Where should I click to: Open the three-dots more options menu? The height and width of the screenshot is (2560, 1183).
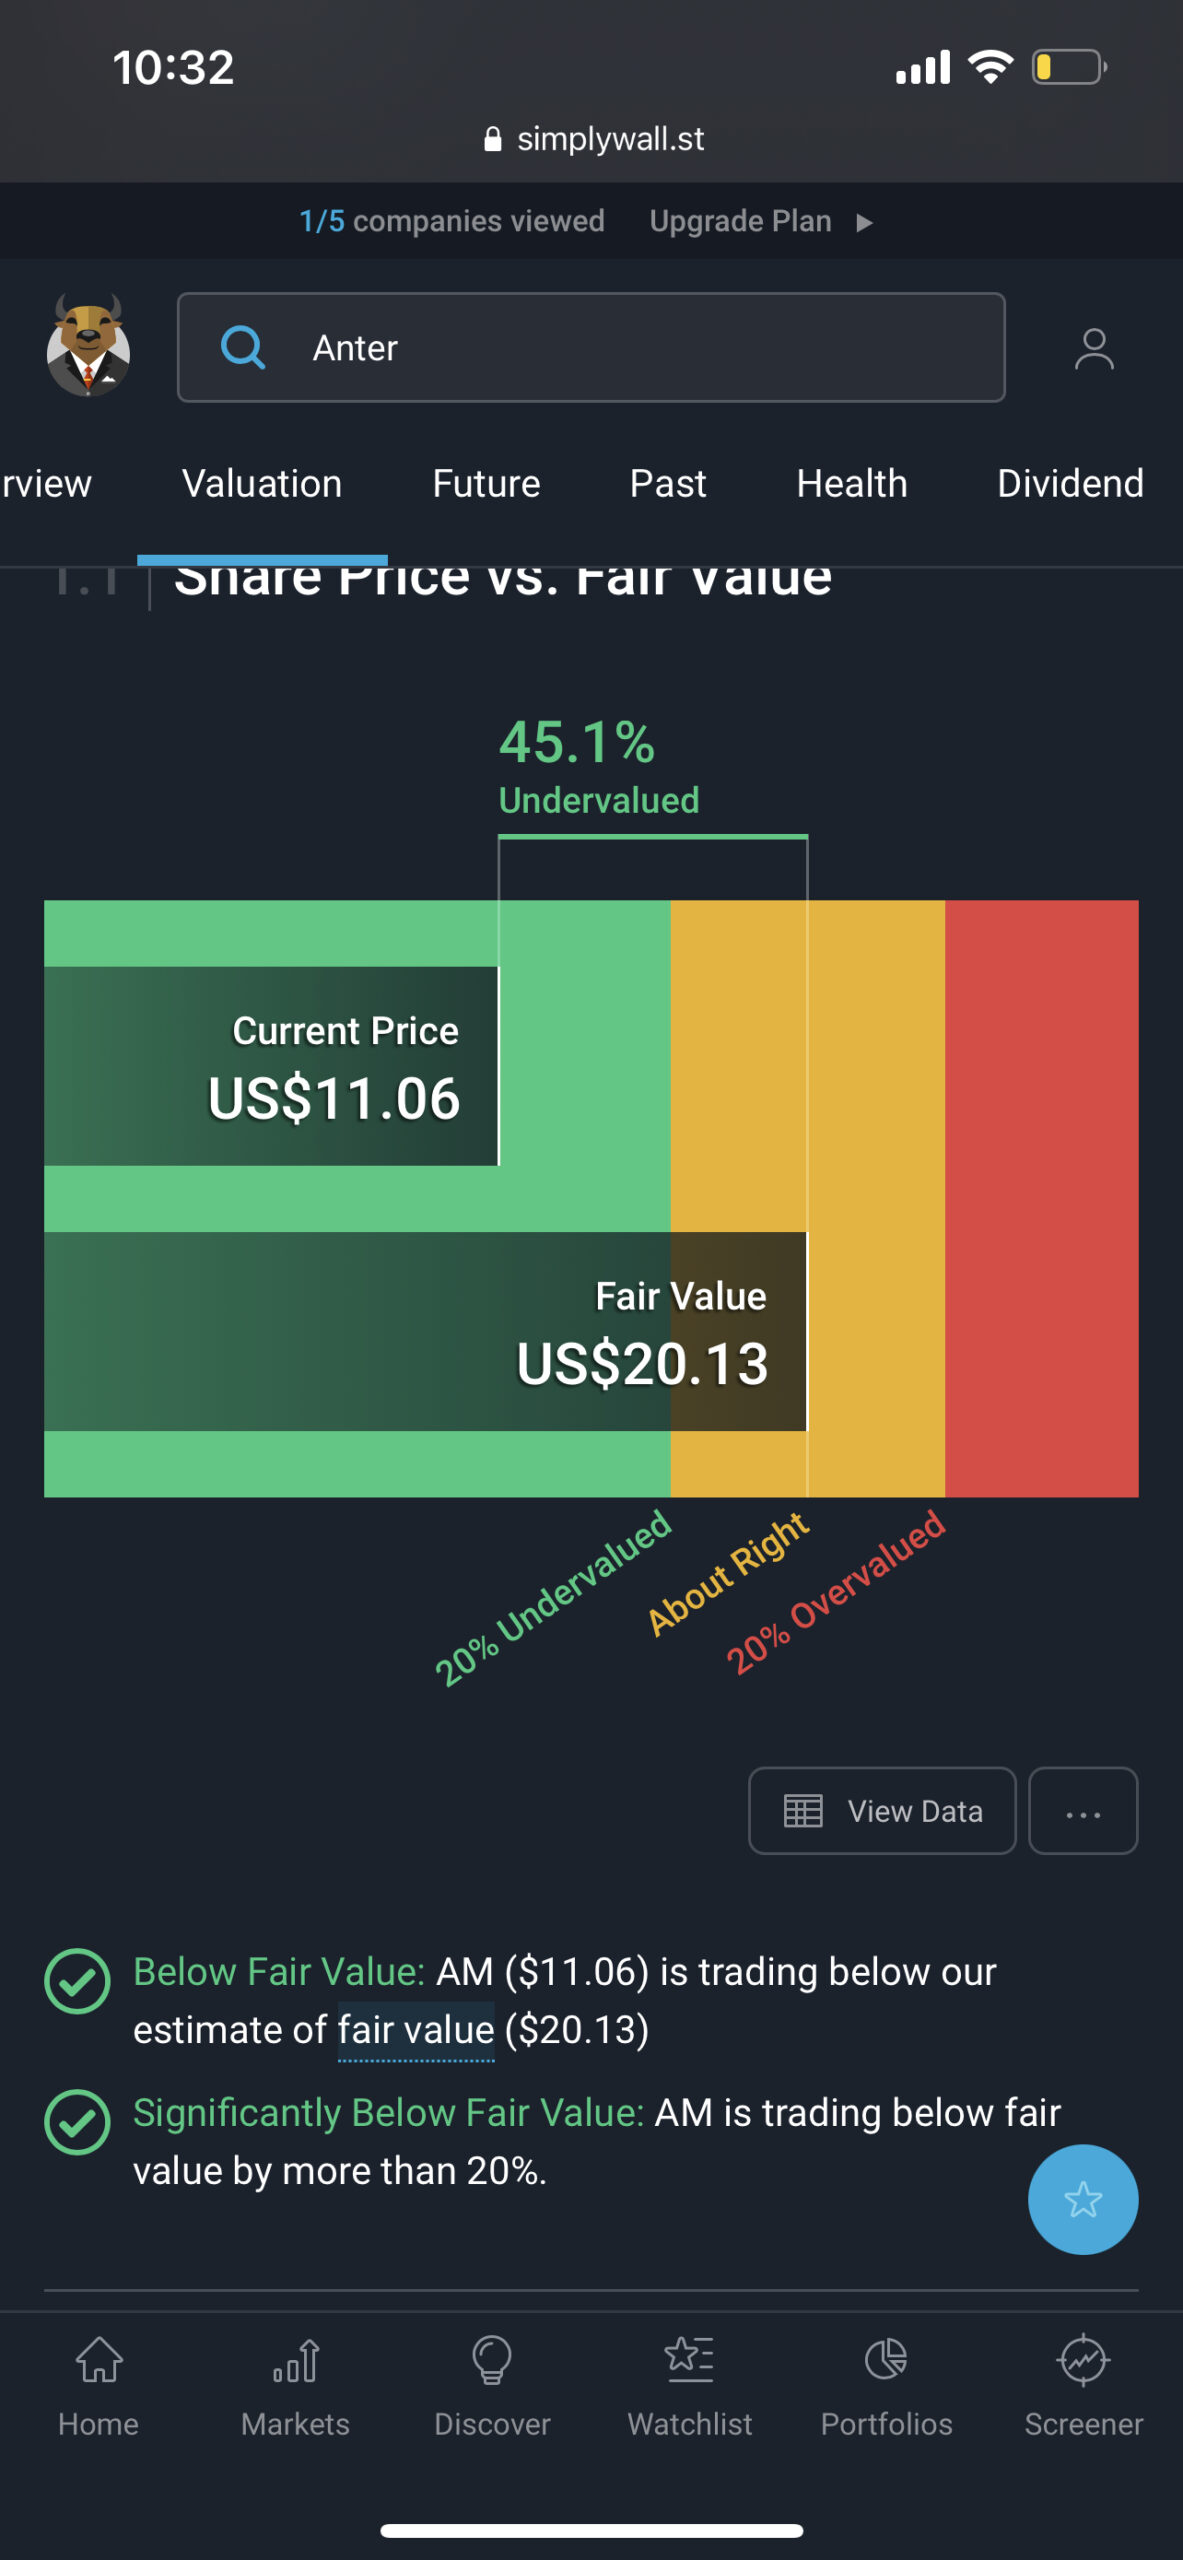pyautogui.click(x=1083, y=1811)
